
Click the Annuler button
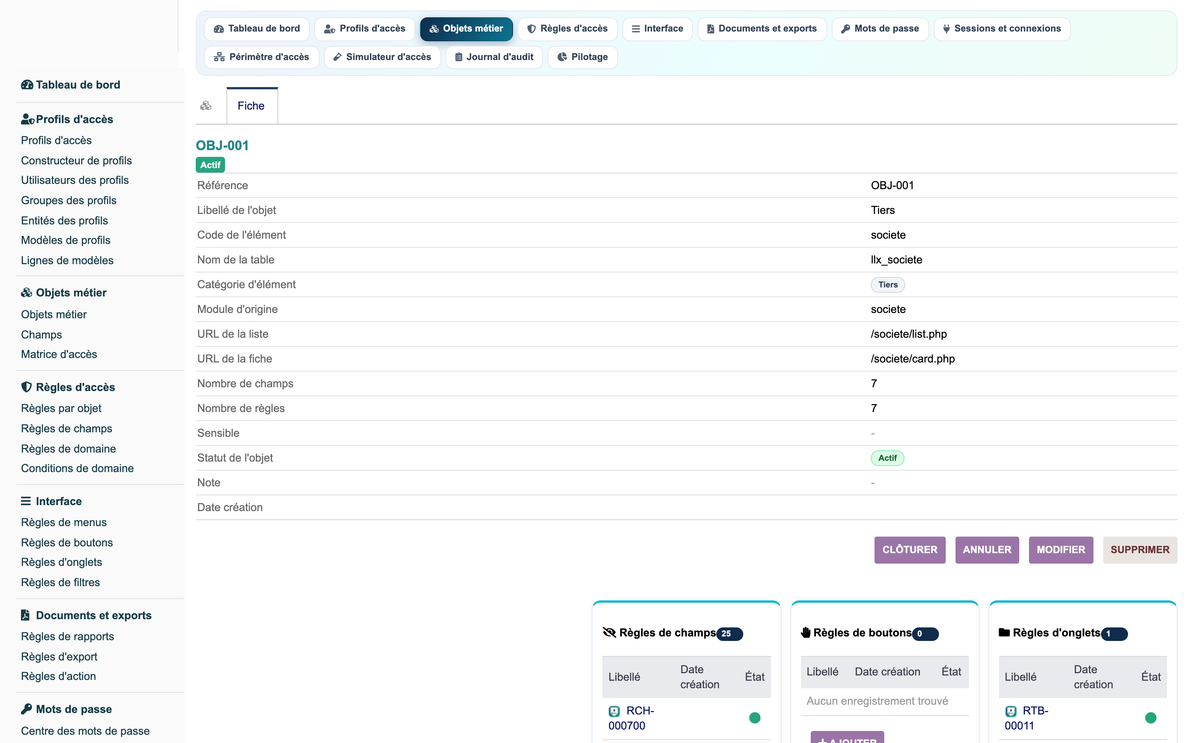[987, 550]
